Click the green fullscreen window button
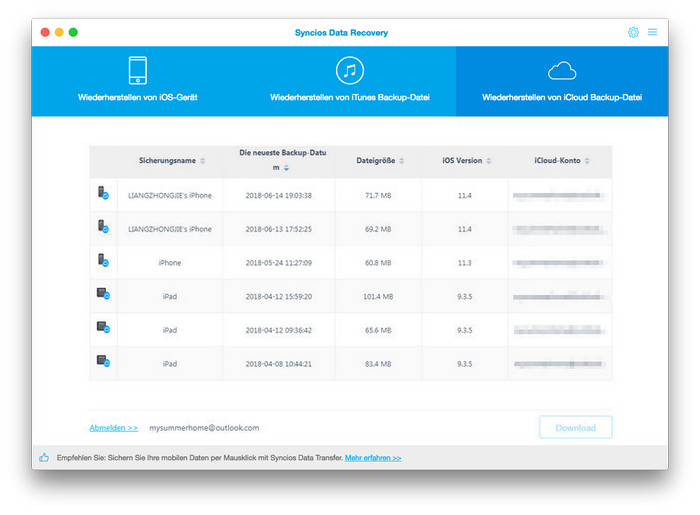This screenshot has height=515, width=700. [73, 32]
